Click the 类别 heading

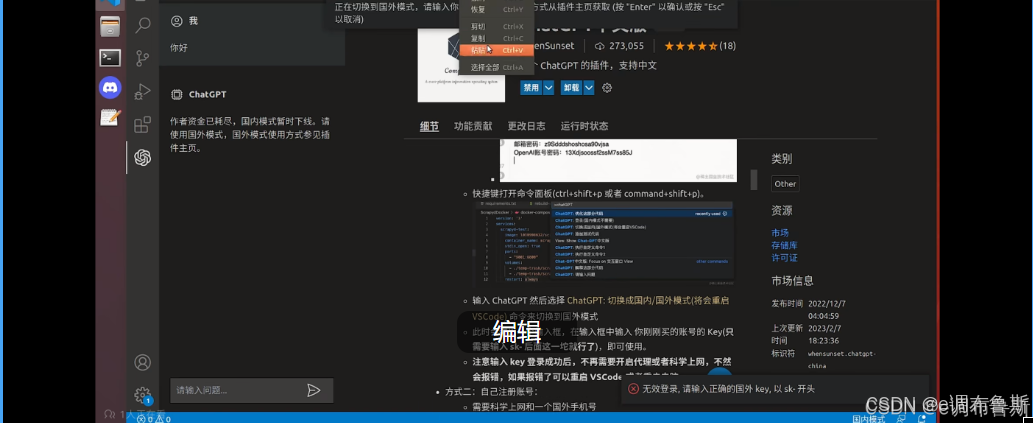coord(782,159)
